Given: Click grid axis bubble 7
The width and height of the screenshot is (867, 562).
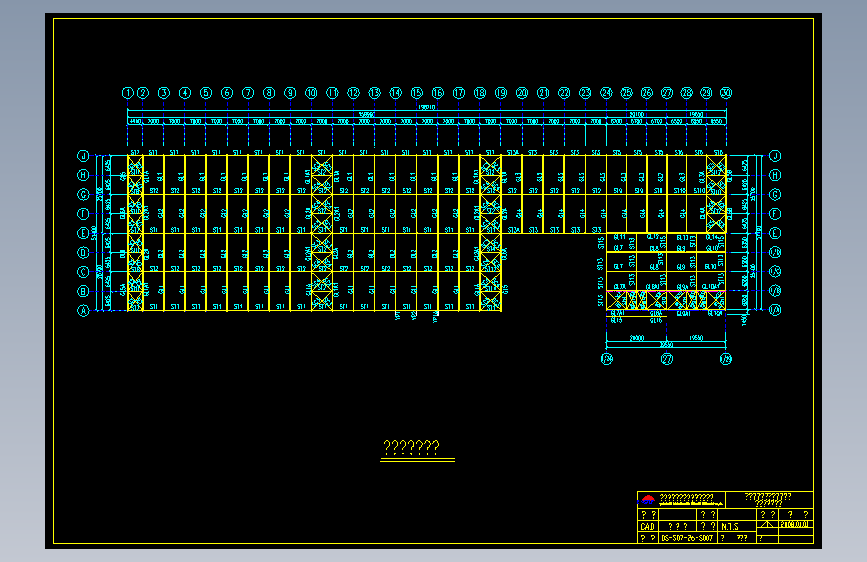Looking at the screenshot, I should click(248, 93).
